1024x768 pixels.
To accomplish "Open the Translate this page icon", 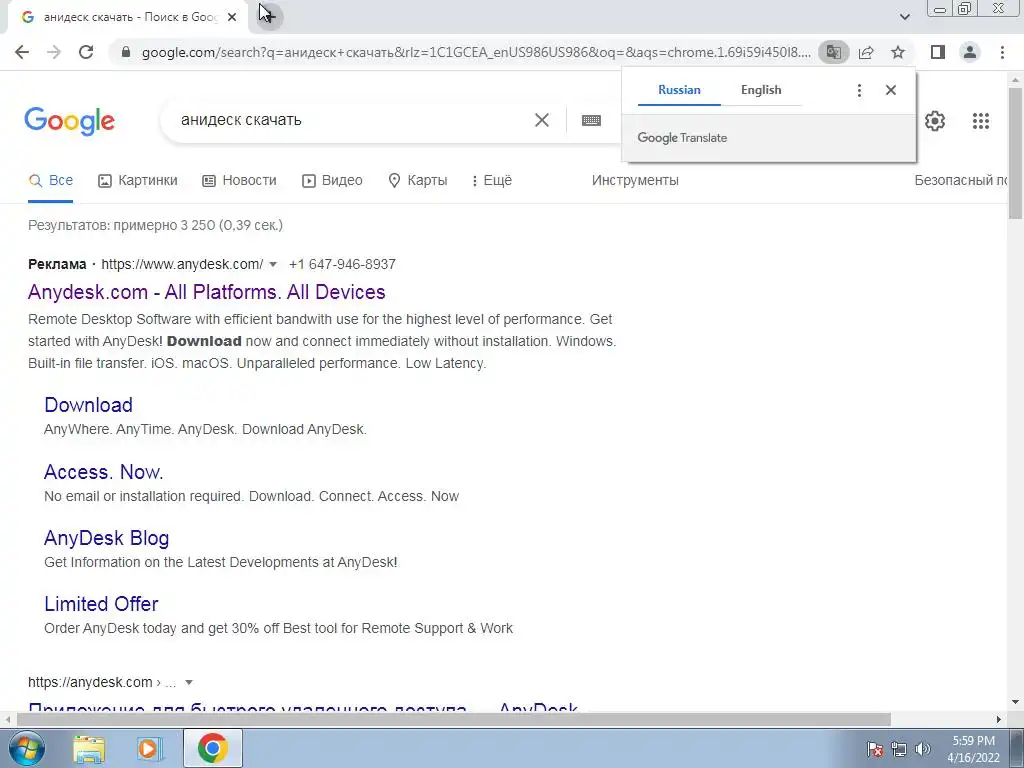I will tap(834, 52).
